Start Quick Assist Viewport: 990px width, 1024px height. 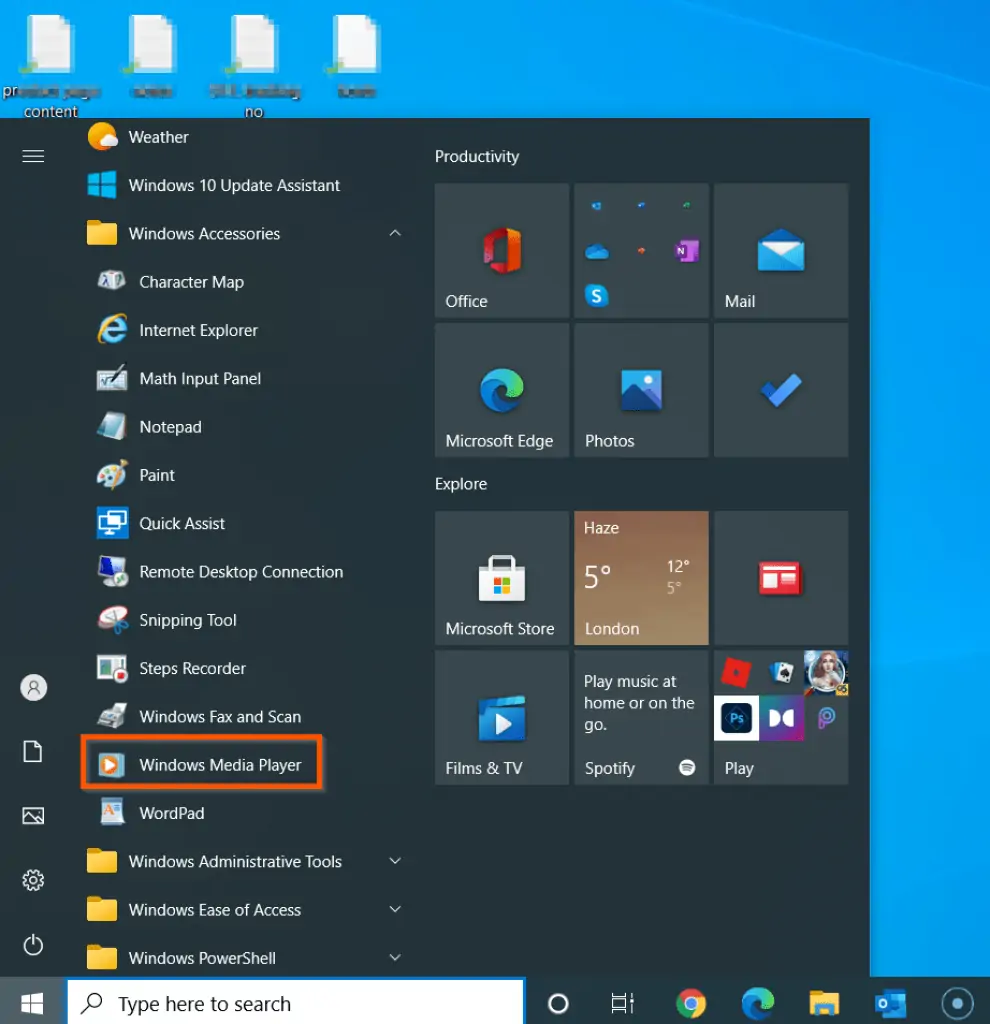pos(181,523)
